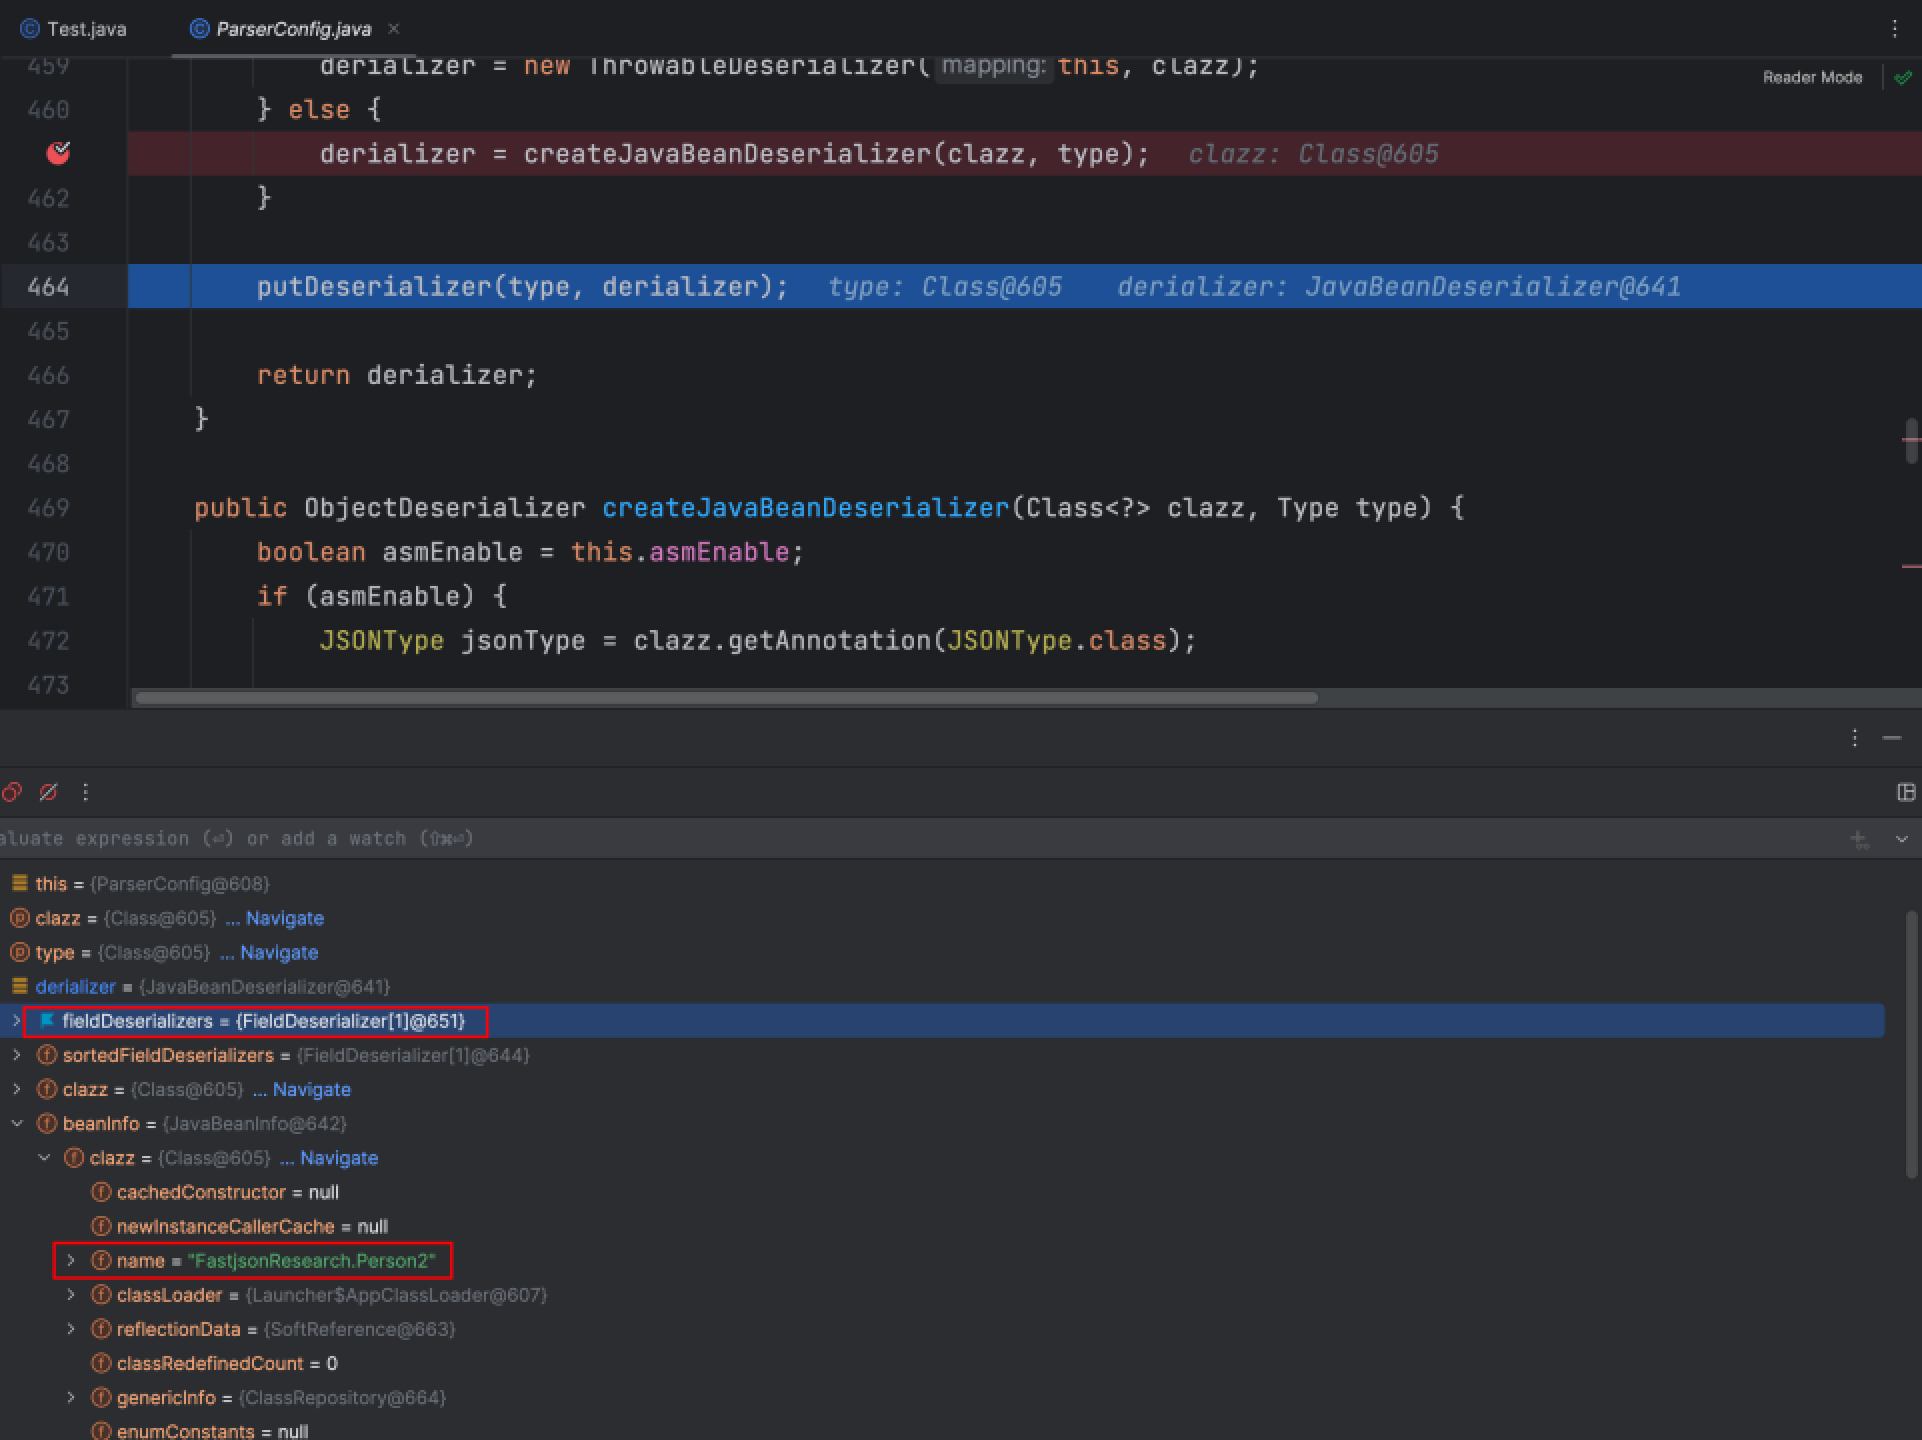
Task: Click the layout settings icon
Action: click(1906, 792)
